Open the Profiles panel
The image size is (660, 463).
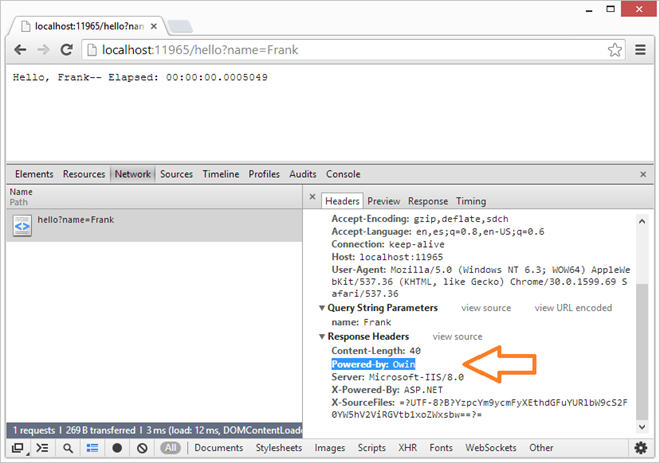(x=264, y=174)
